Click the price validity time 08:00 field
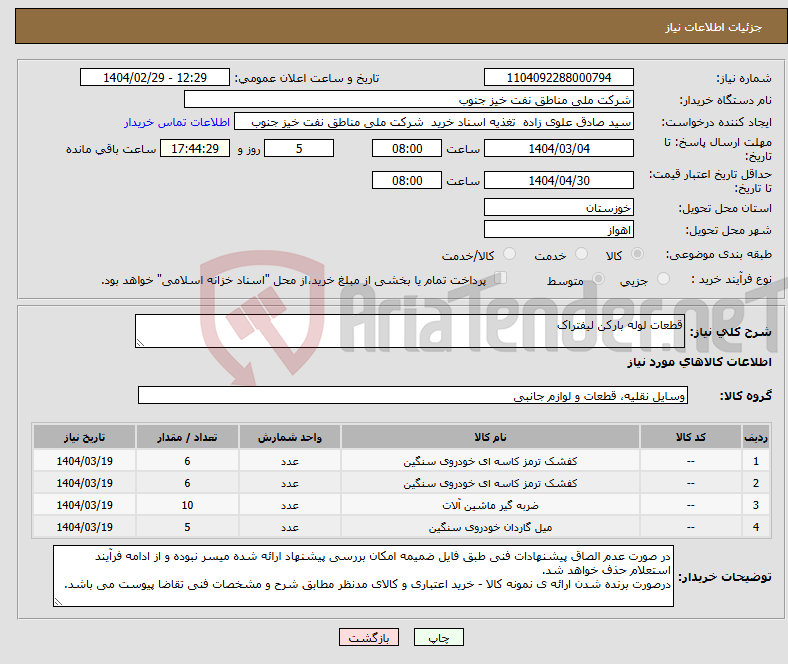 tap(407, 180)
